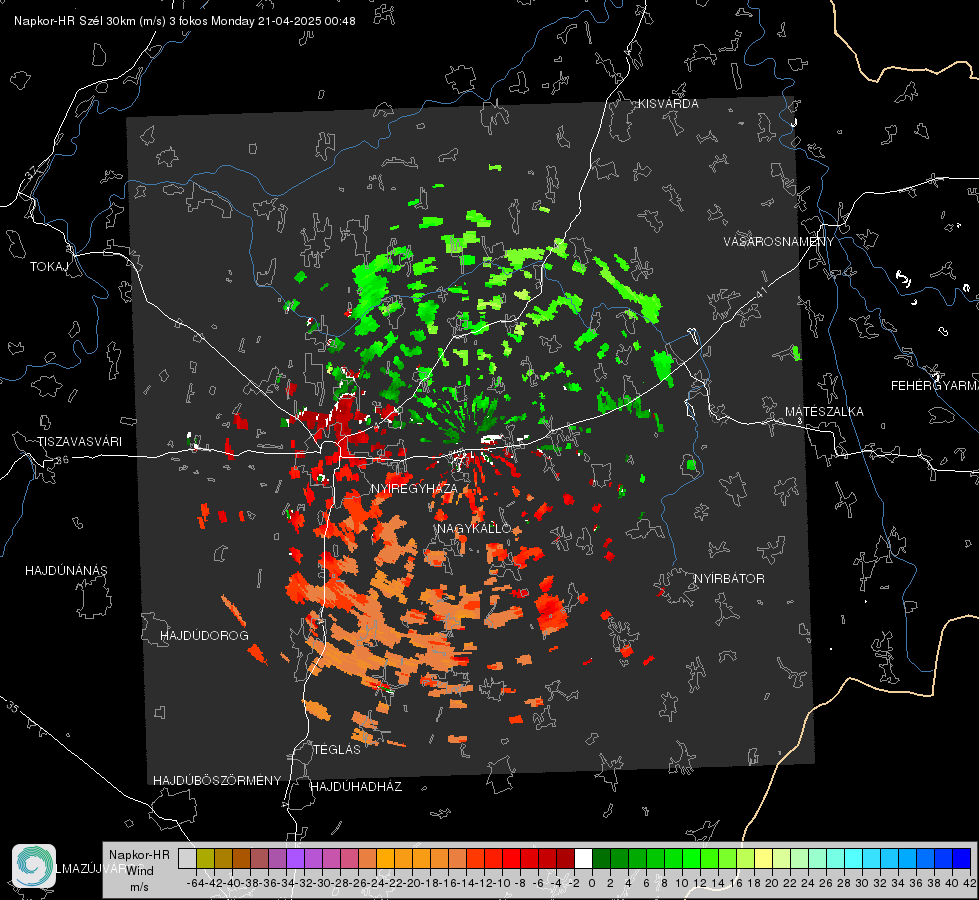Pick the bright green swatch between 10 and 12
This screenshot has width=979, height=900.
click(x=691, y=858)
